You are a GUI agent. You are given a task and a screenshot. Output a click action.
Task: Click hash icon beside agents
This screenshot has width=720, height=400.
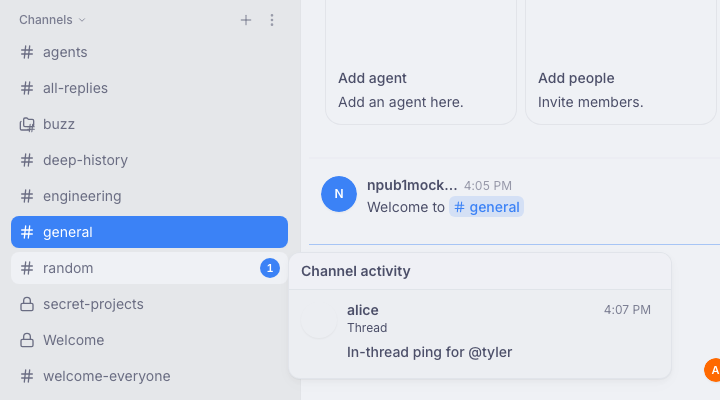click(x=27, y=52)
